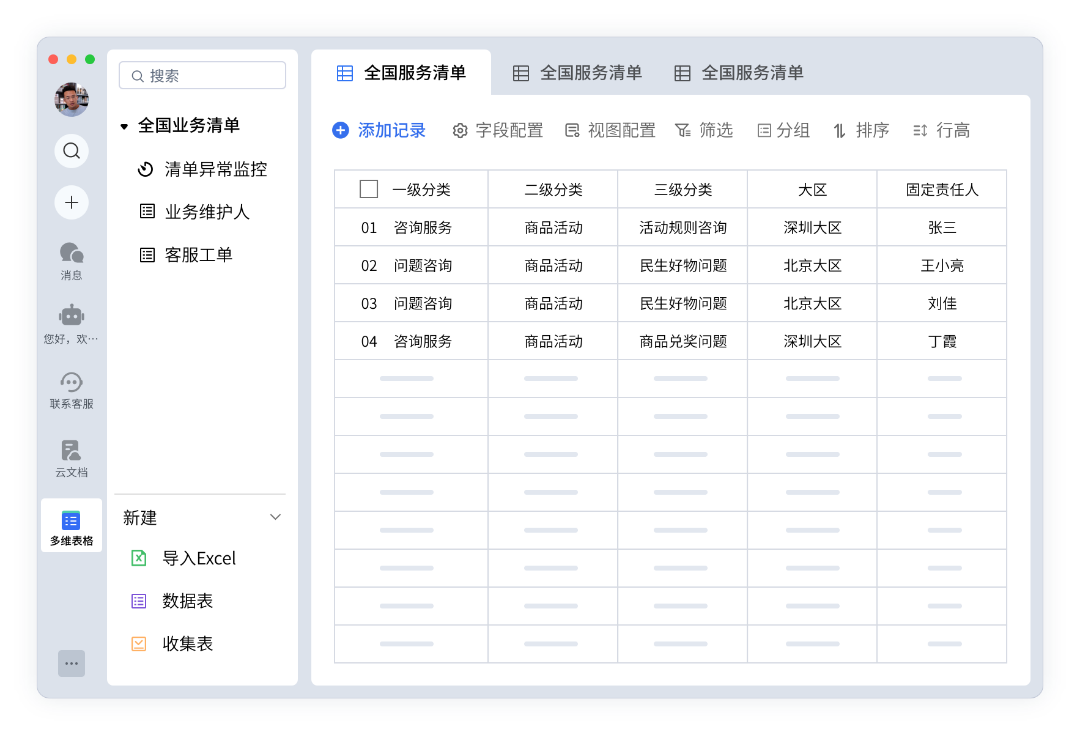Open the 行高 row height tool
Viewport: 1080px width, 730px height.
tap(941, 130)
